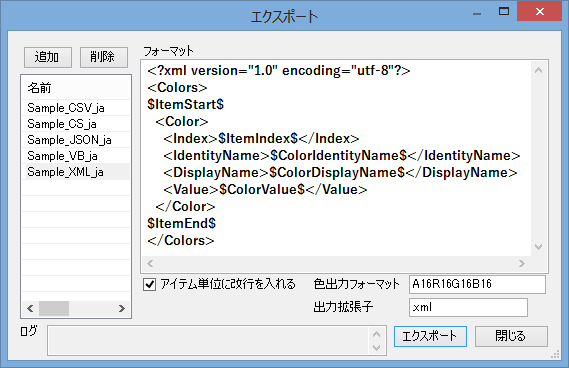The height and width of the screenshot is (368, 569).
Task: Select Sample_VB_ja in the list
Action: tap(76, 156)
